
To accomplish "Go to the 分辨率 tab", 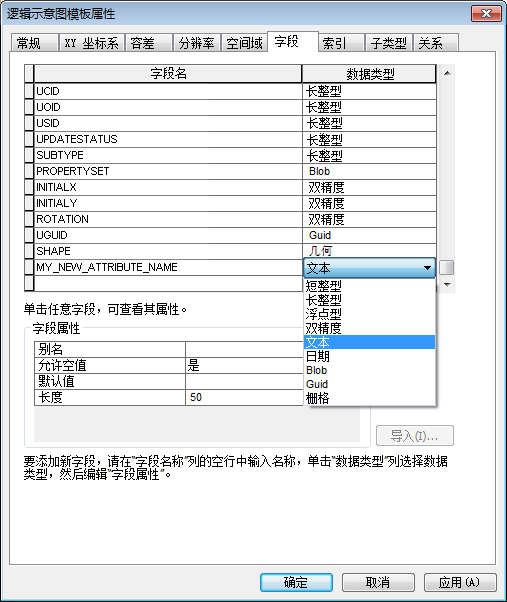I will point(197,43).
